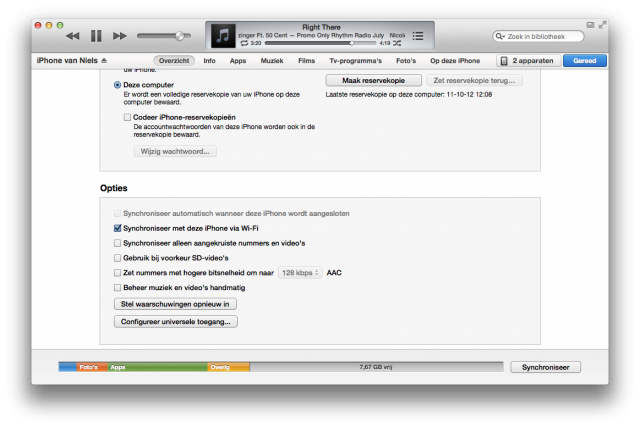Open the Films tab
Image resolution: width=640 pixels, height=428 pixels.
pos(306,61)
